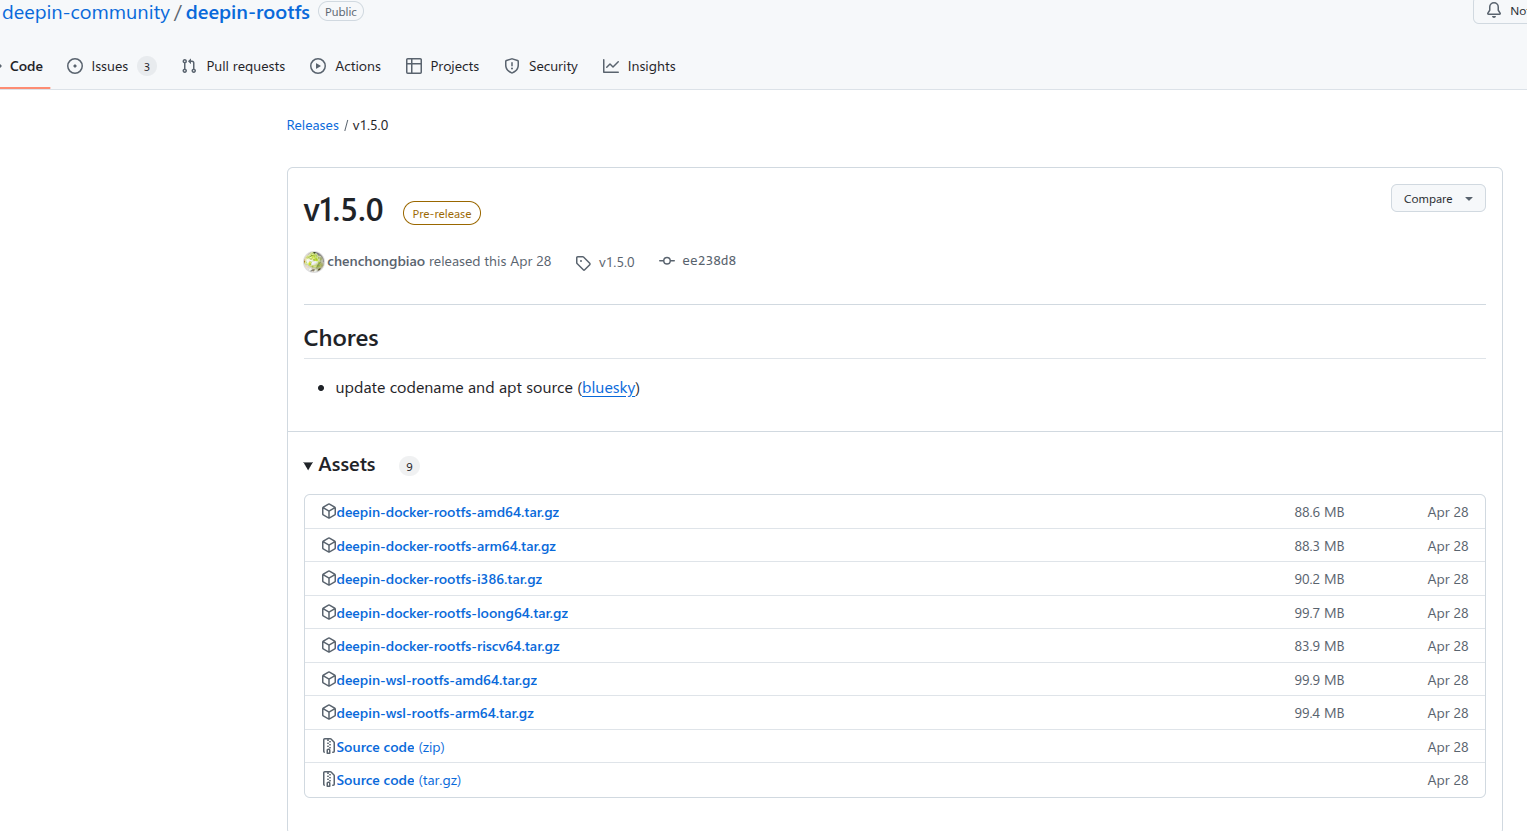Download deepin-docker-rootfs-riscv64.tar.gz

pos(448,646)
